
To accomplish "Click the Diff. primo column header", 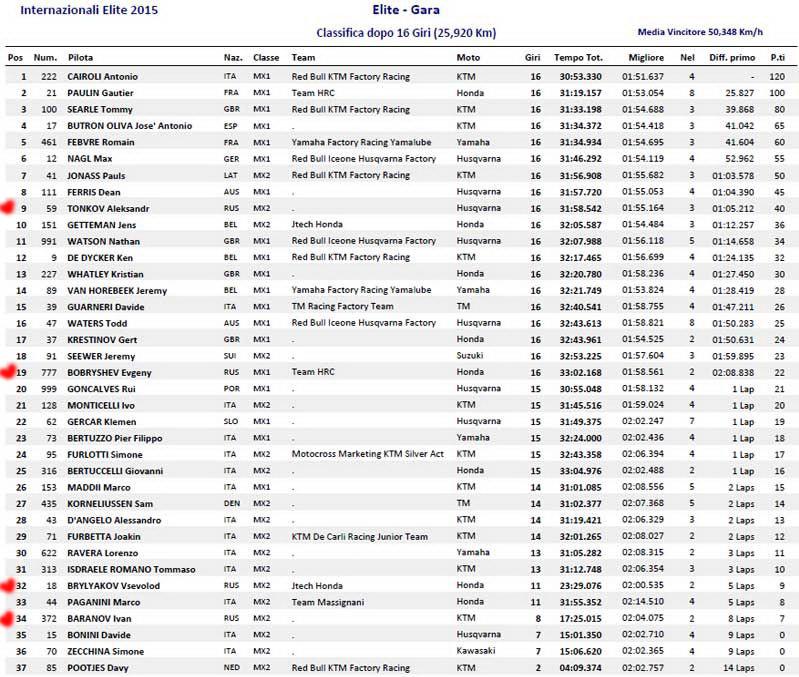I will pyautogui.click(x=732, y=58).
